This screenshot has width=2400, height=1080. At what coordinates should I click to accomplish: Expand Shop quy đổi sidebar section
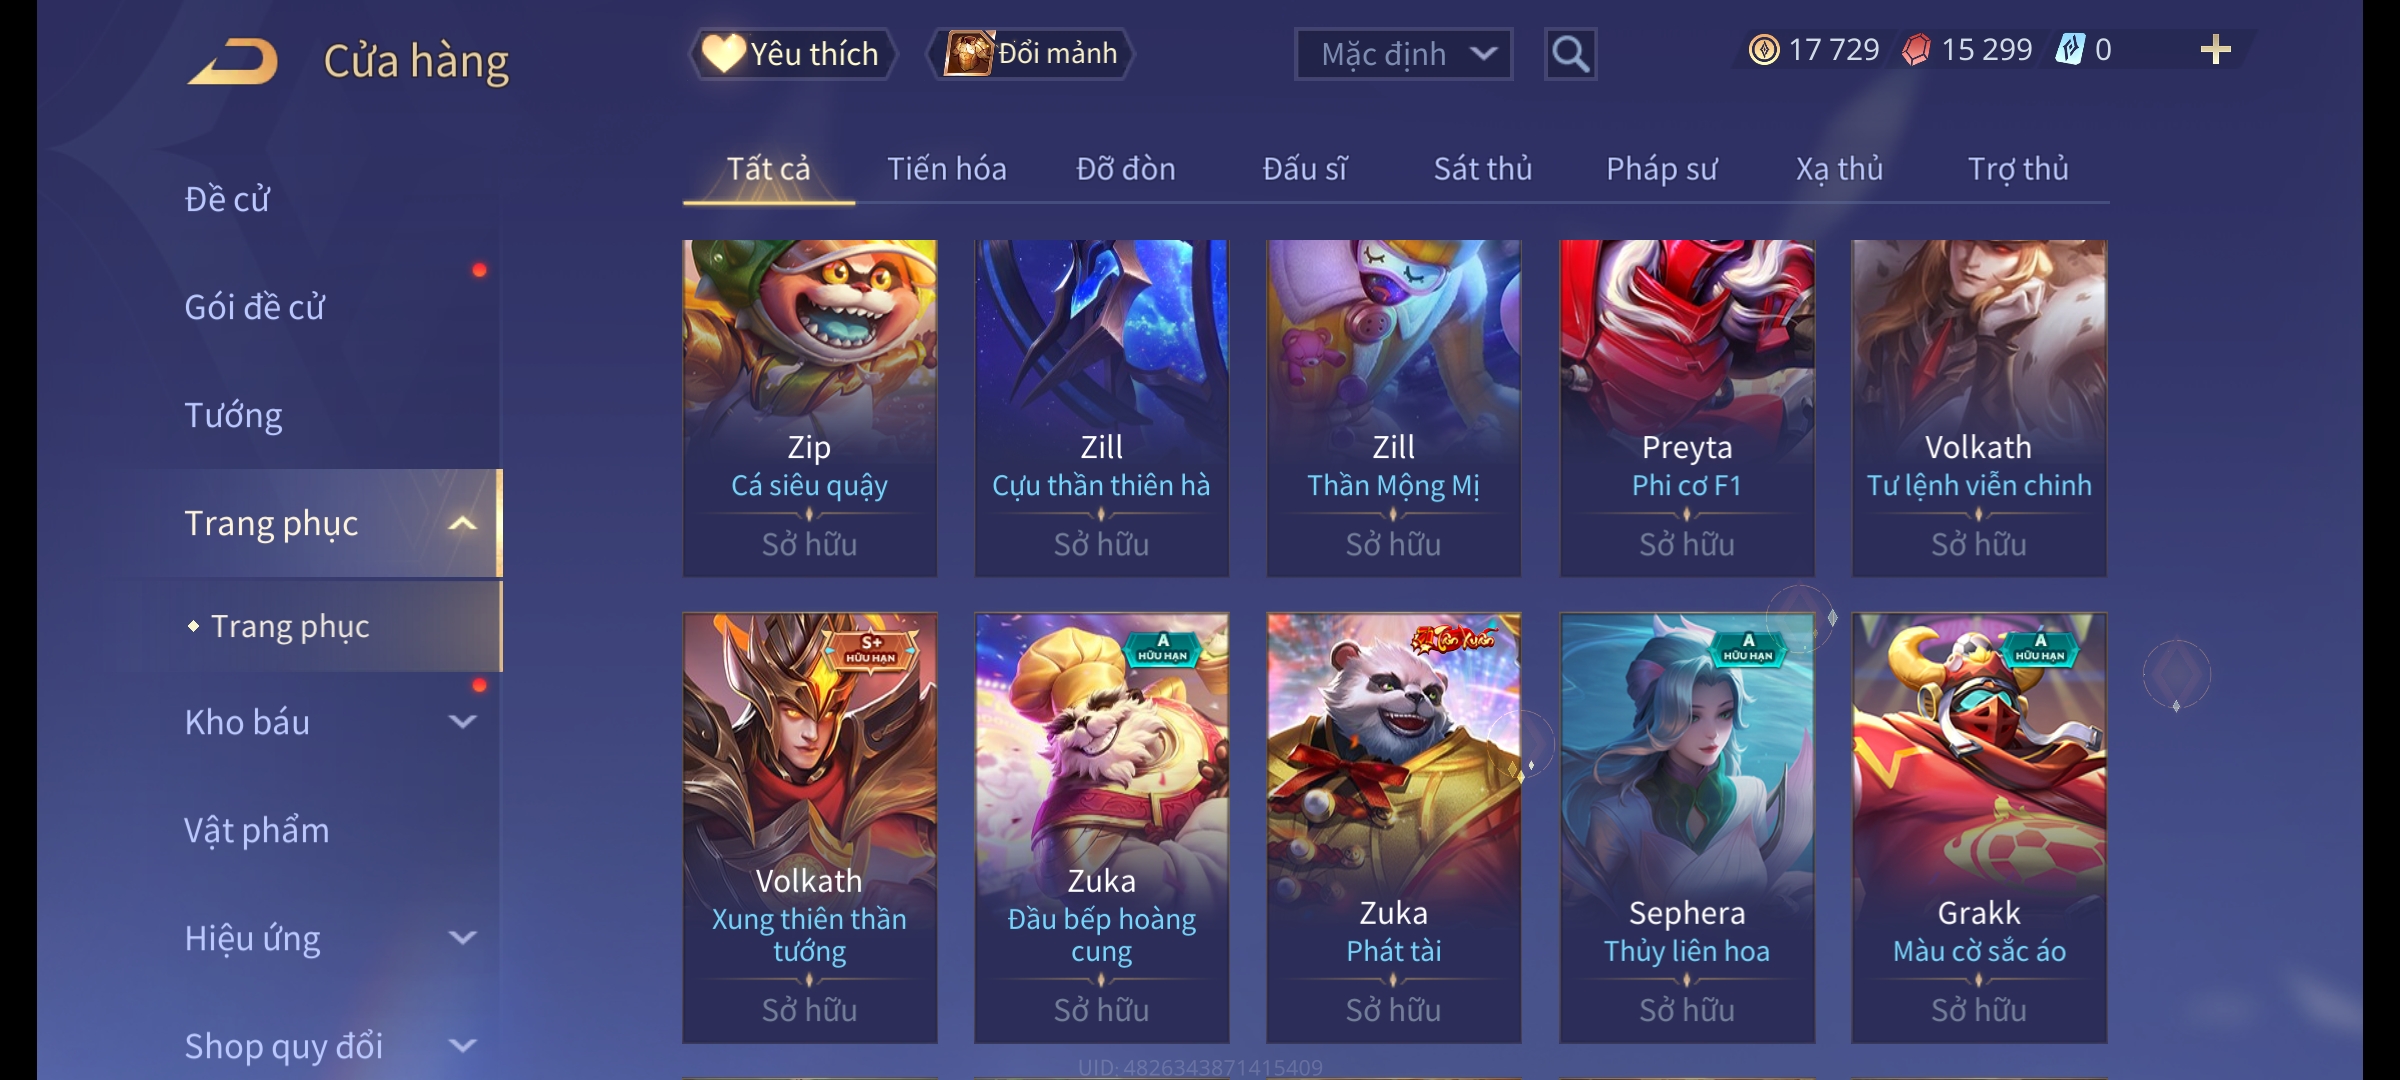click(462, 1046)
